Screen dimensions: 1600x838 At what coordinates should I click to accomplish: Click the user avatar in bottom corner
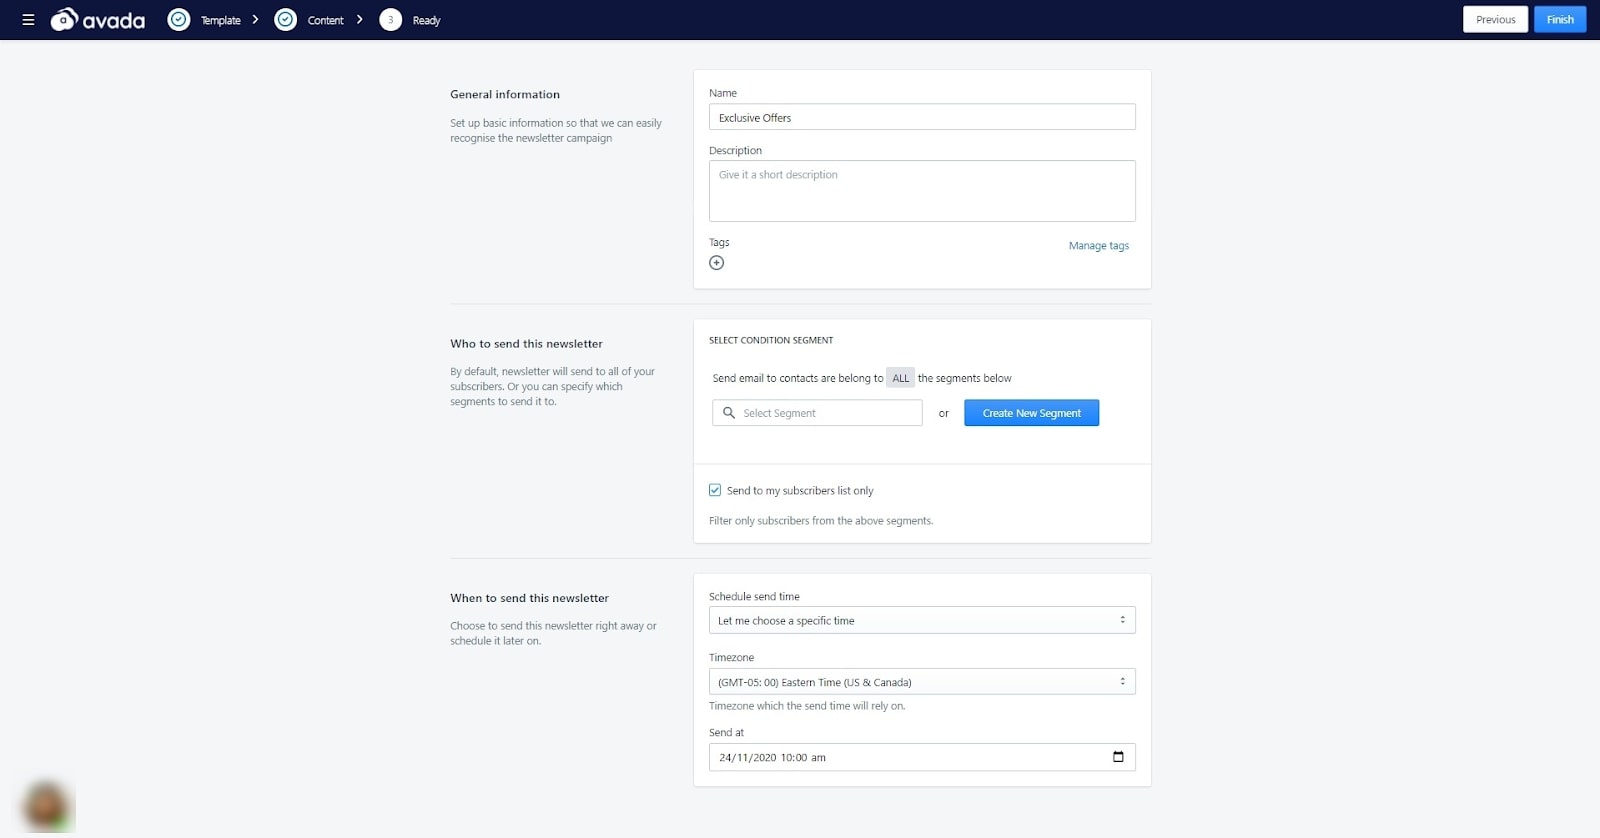[x=46, y=806]
